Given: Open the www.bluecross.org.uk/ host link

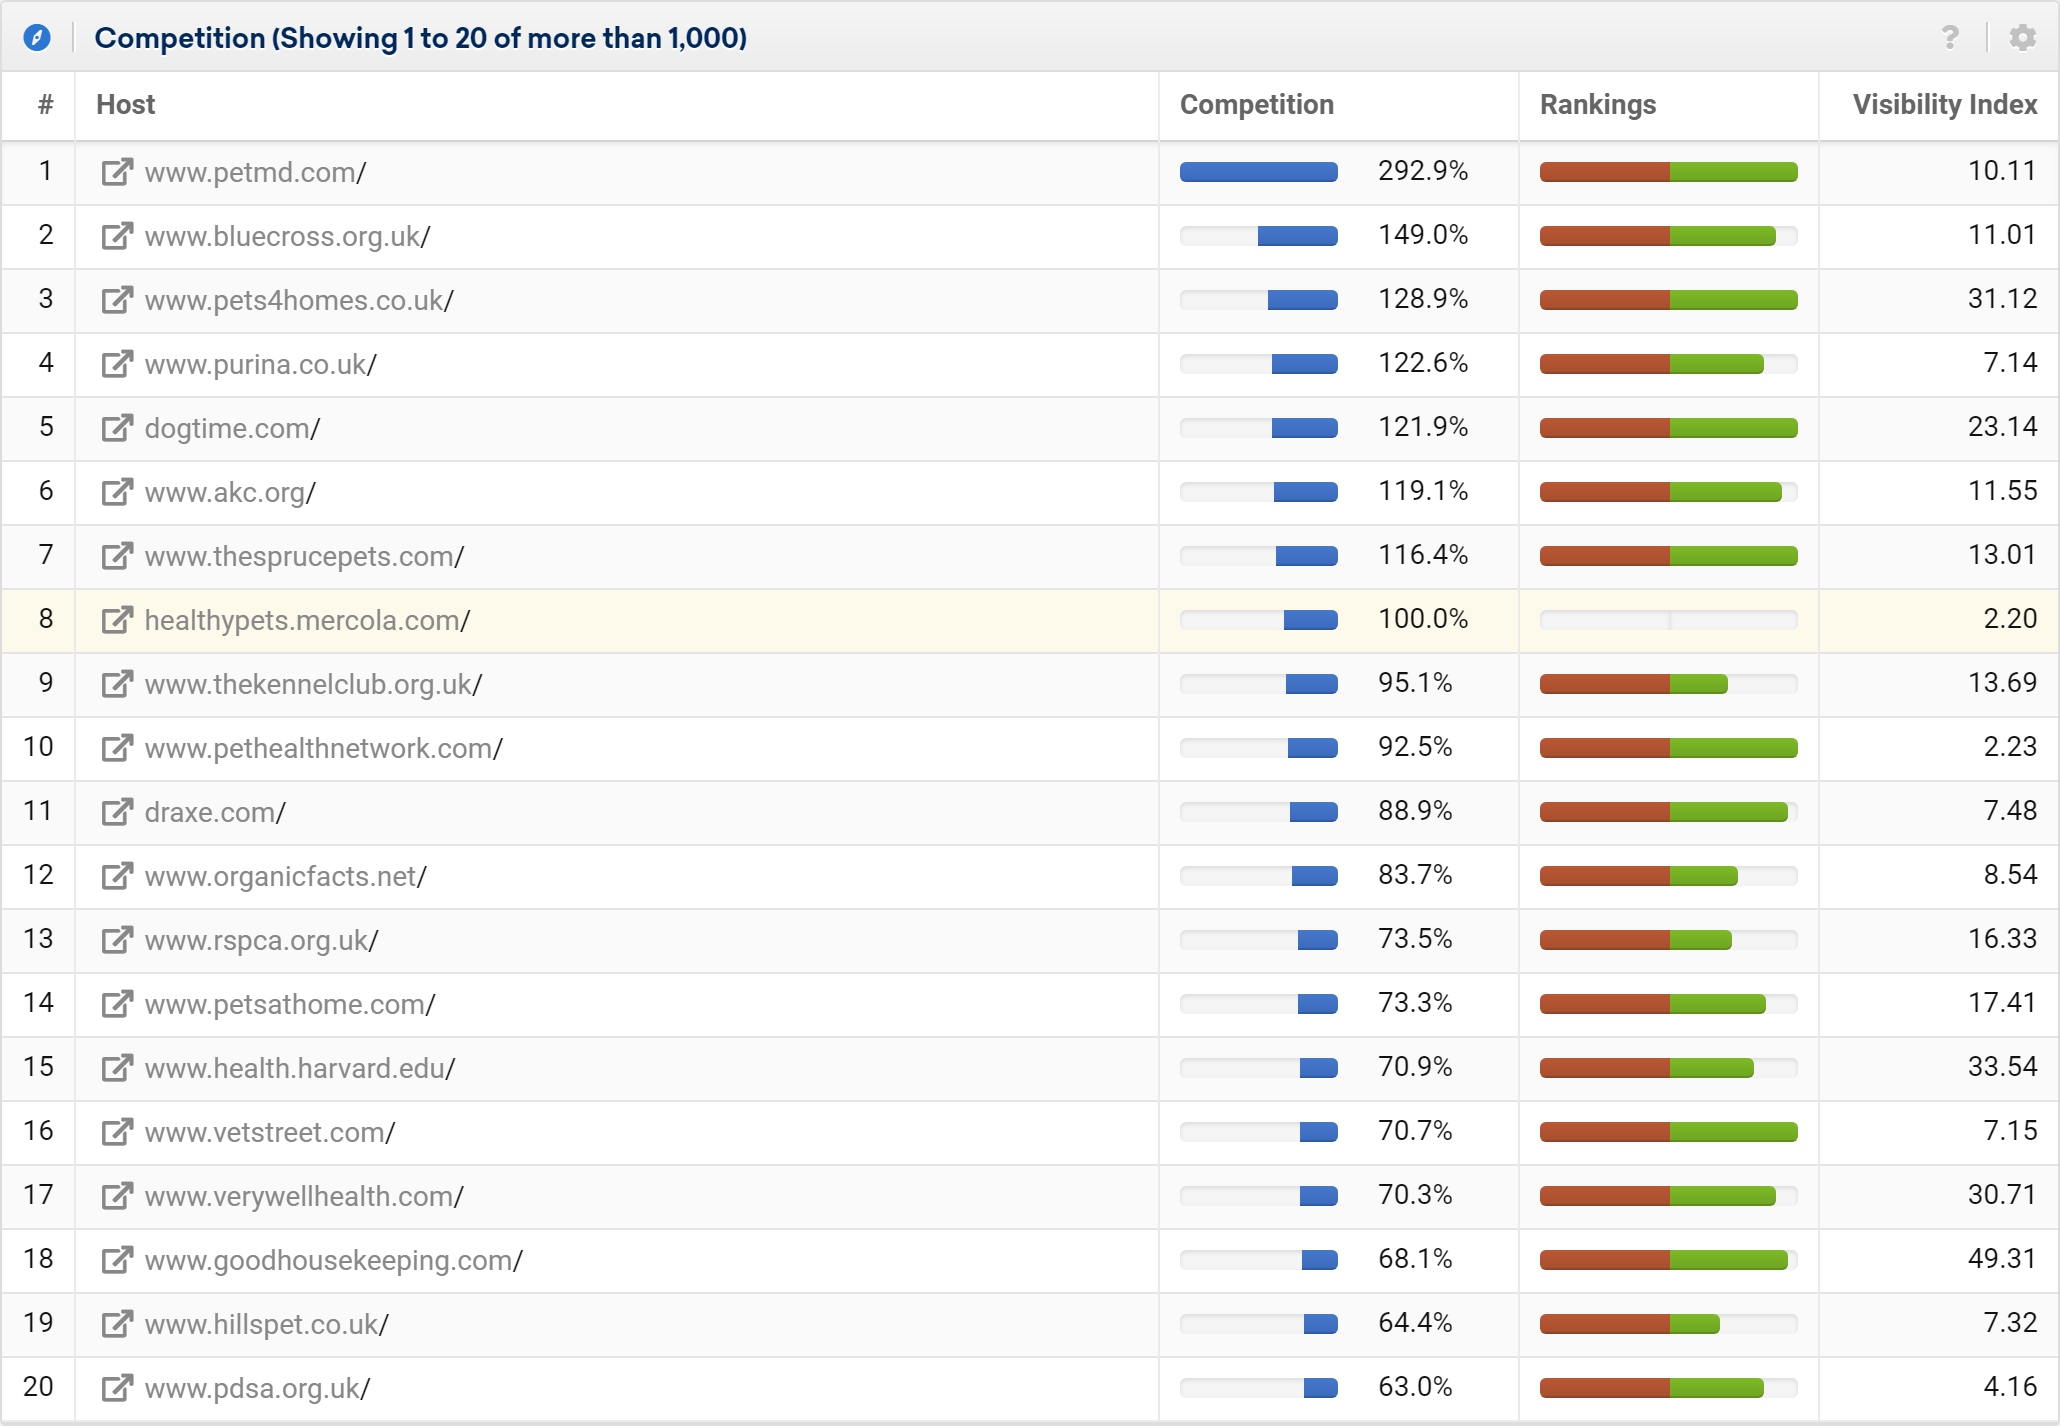Looking at the screenshot, I should [288, 236].
